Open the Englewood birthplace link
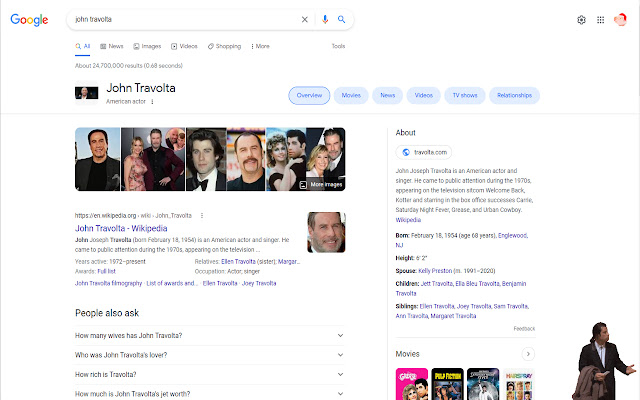 click(513, 236)
